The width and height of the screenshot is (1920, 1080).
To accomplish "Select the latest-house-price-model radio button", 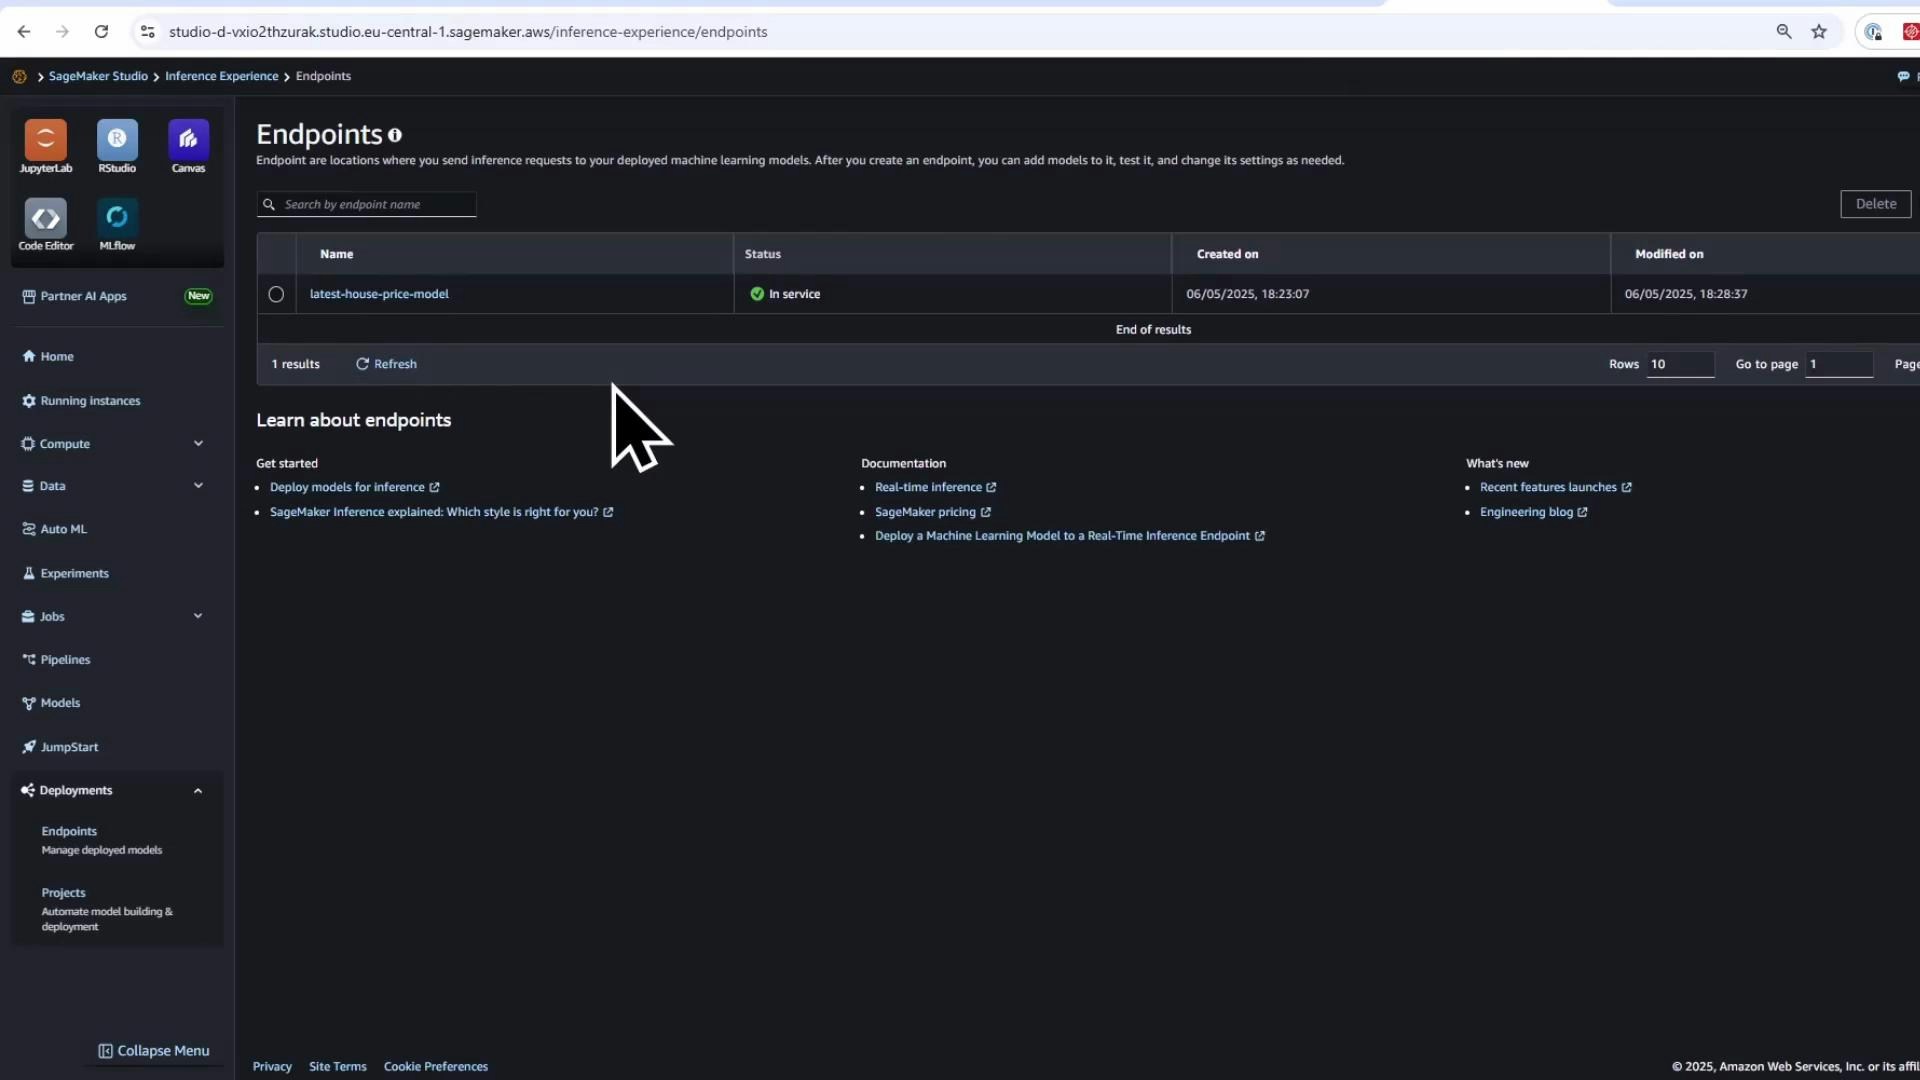I will pos(276,294).
